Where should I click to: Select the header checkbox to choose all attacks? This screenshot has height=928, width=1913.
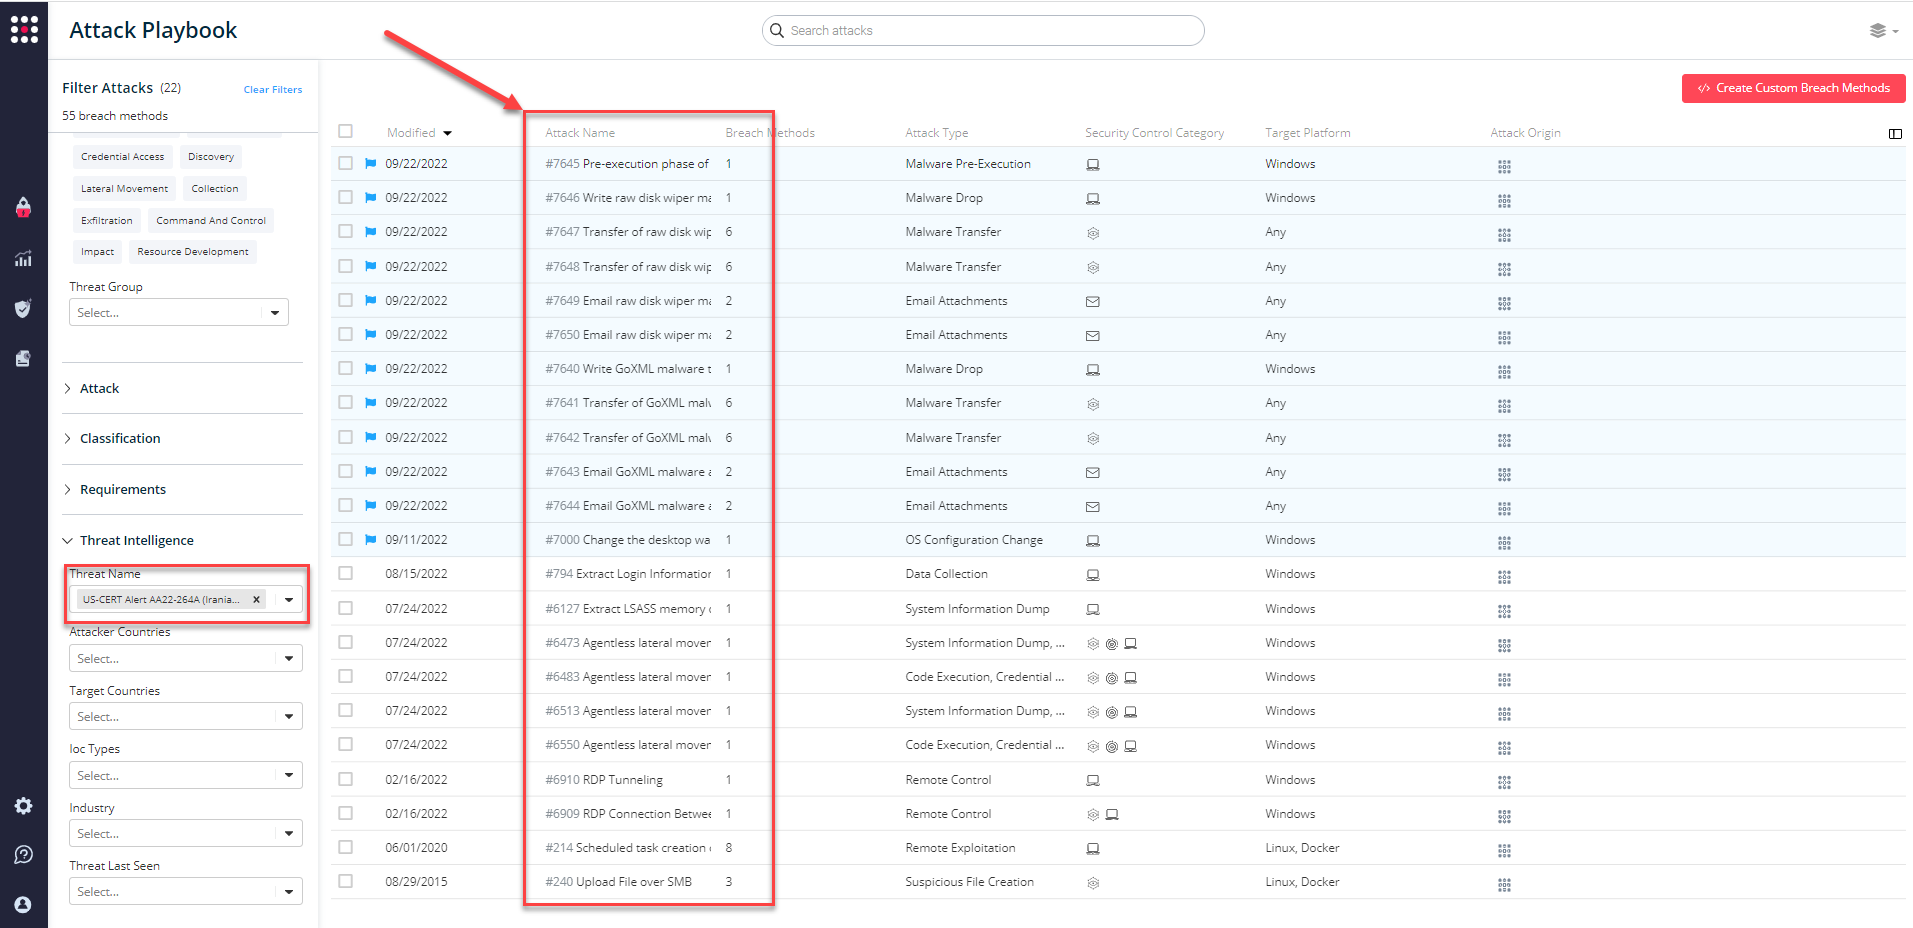pyautogui.click(x=345, y=131)
